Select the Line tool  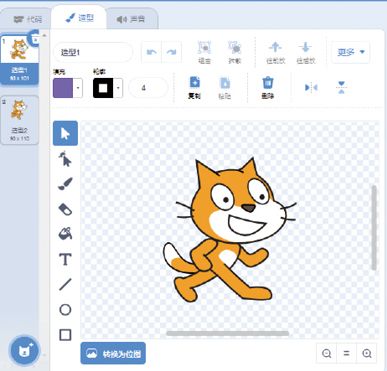pos(65,284)
